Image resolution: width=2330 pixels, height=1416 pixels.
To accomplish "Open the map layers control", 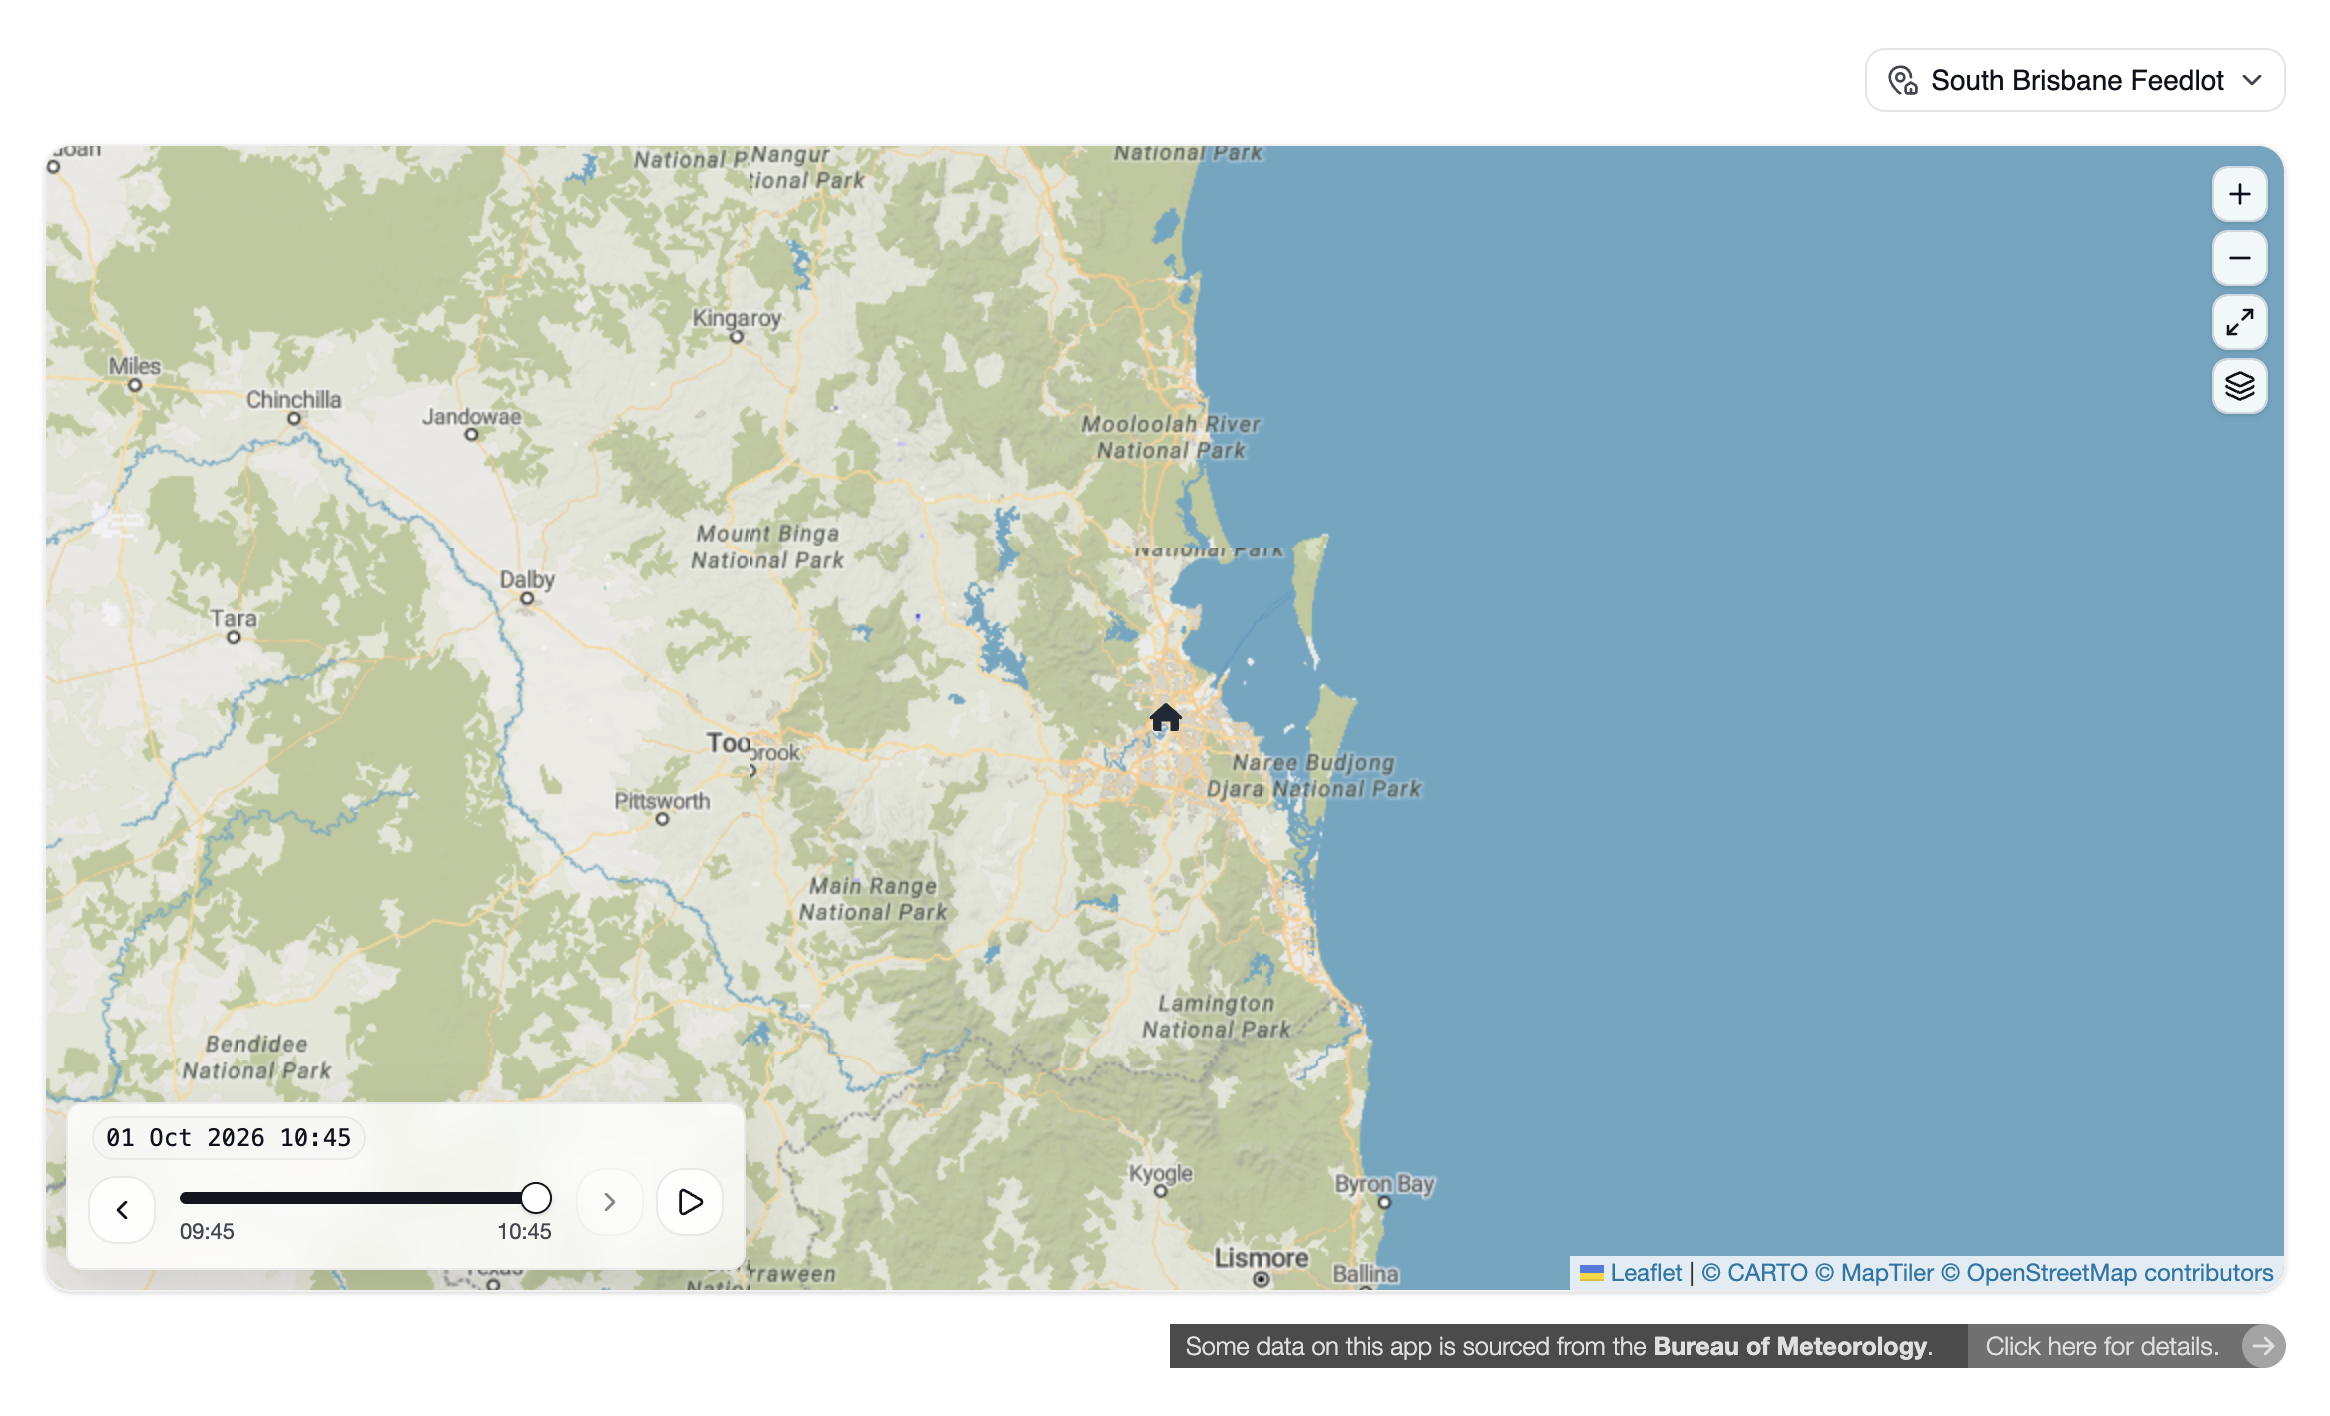I will click(2239, 386).
